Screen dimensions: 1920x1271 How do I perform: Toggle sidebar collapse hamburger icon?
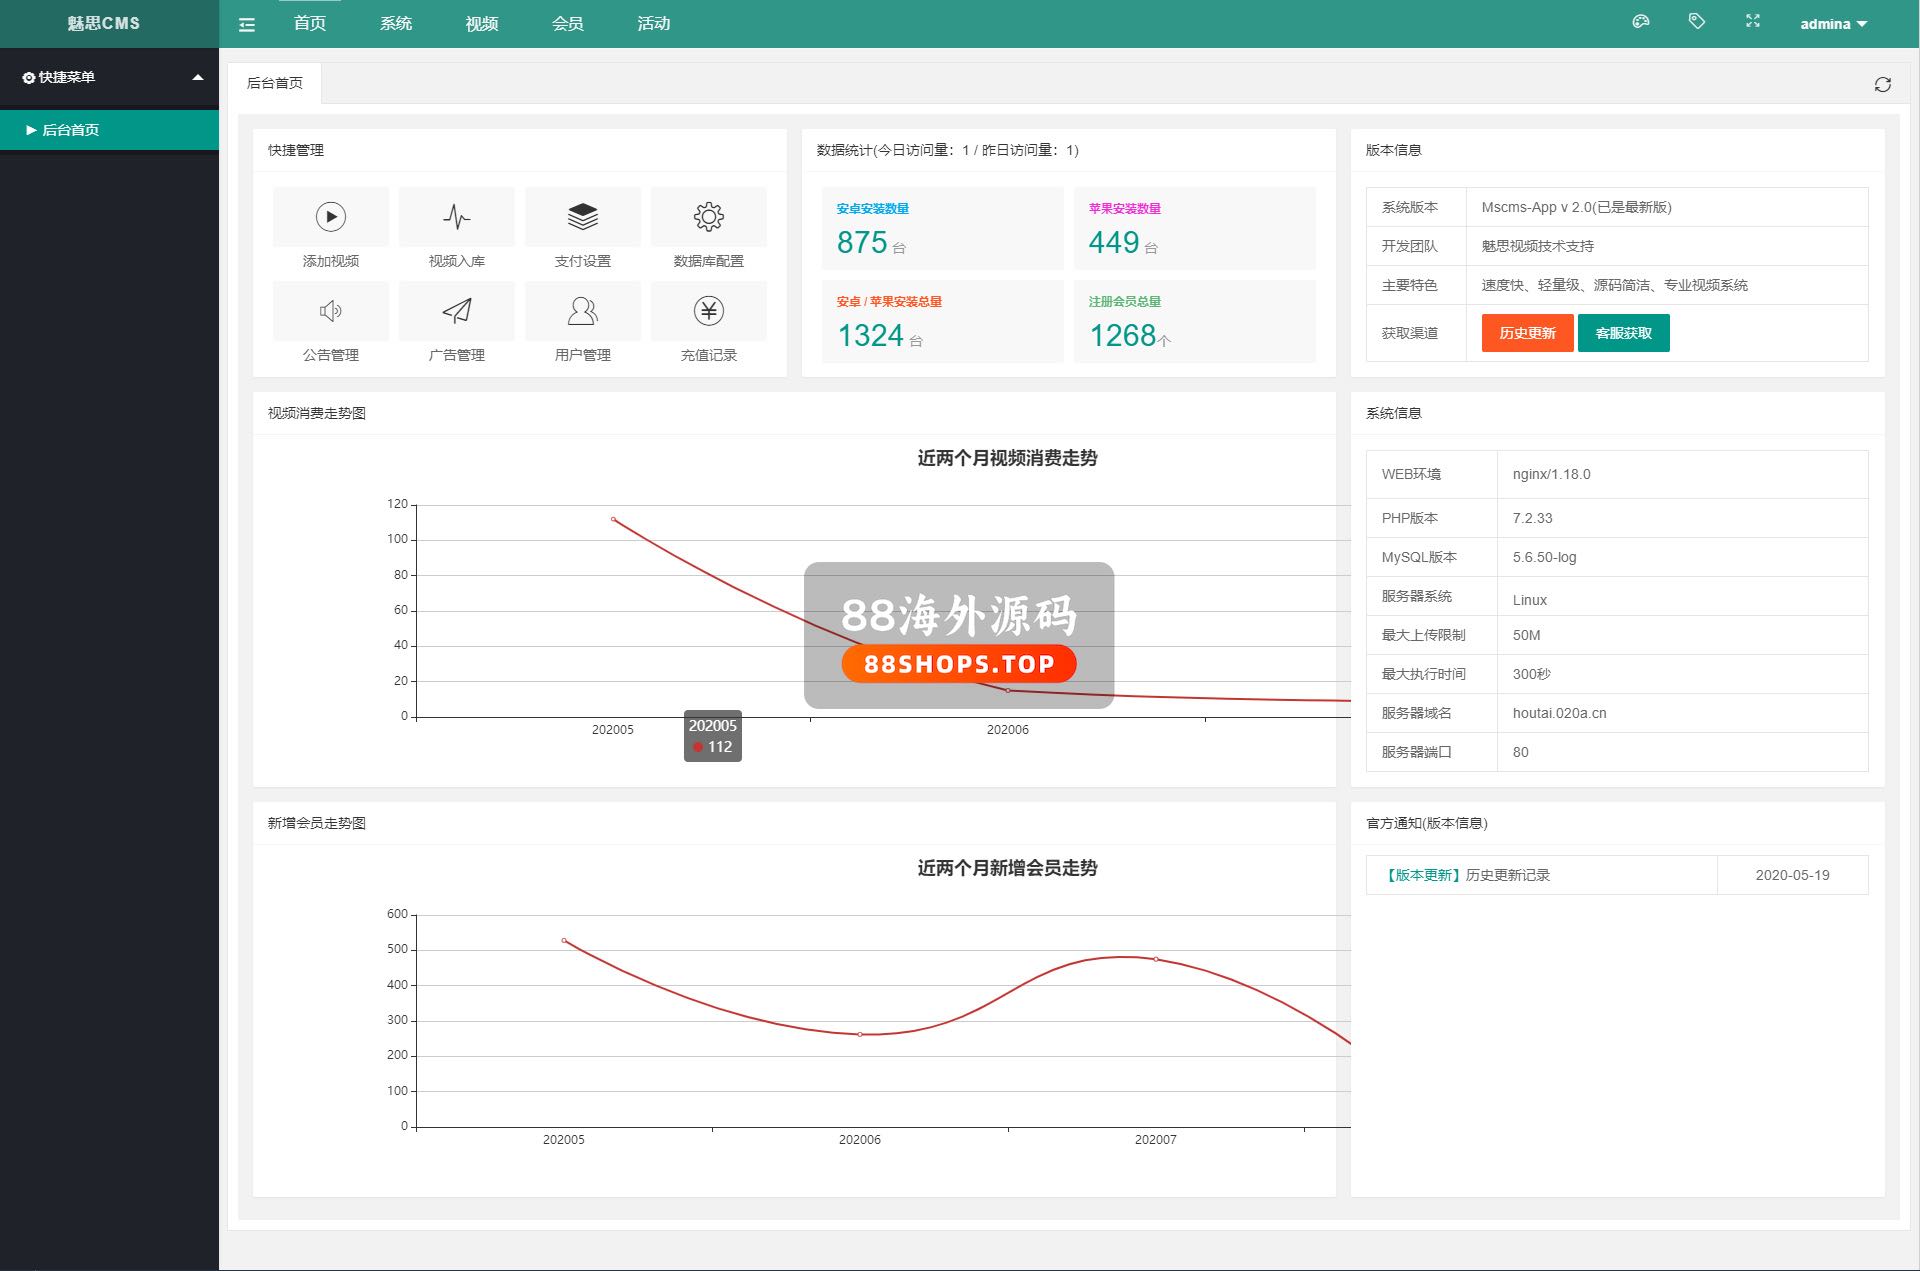pos(247,25)
